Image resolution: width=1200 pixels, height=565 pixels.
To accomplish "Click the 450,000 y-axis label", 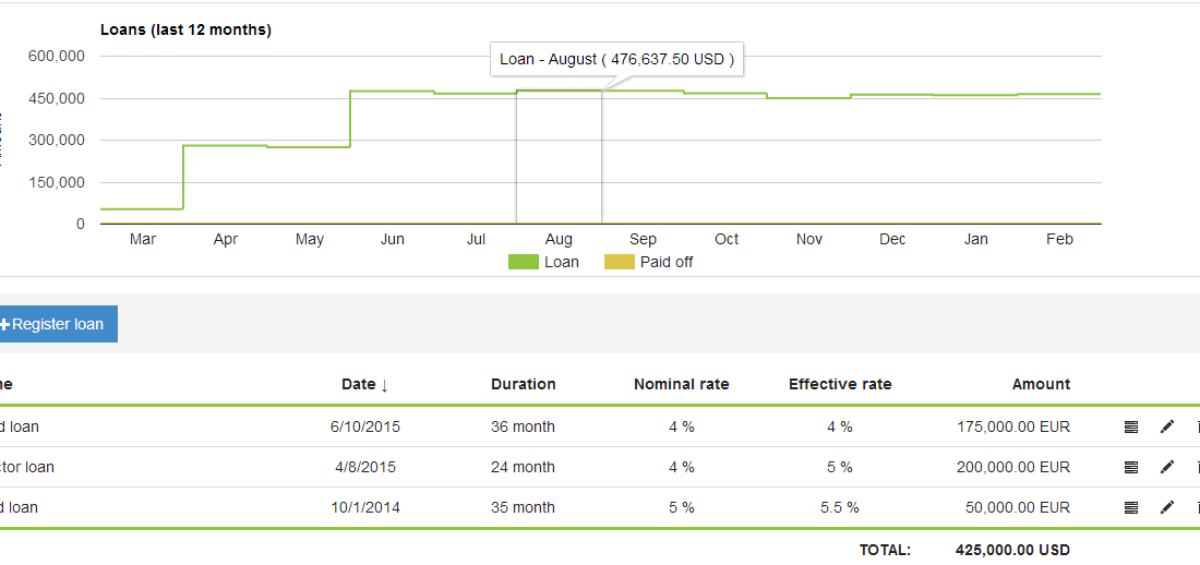I will pos(57,98).
